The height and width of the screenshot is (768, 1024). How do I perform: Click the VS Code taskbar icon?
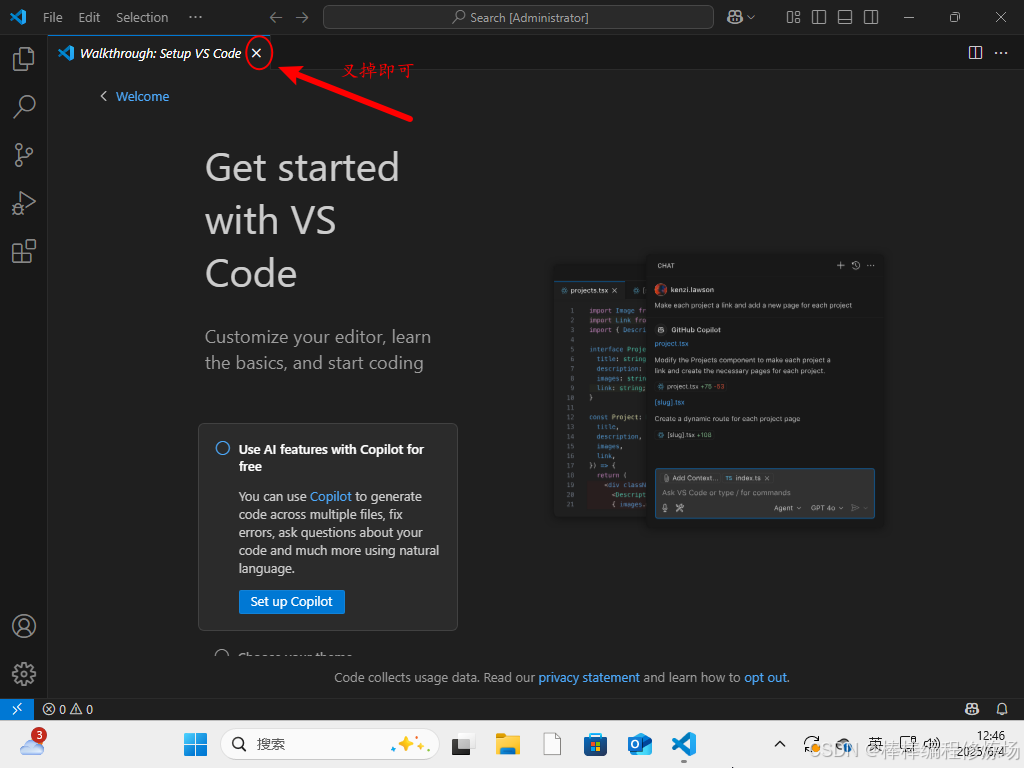684,744
